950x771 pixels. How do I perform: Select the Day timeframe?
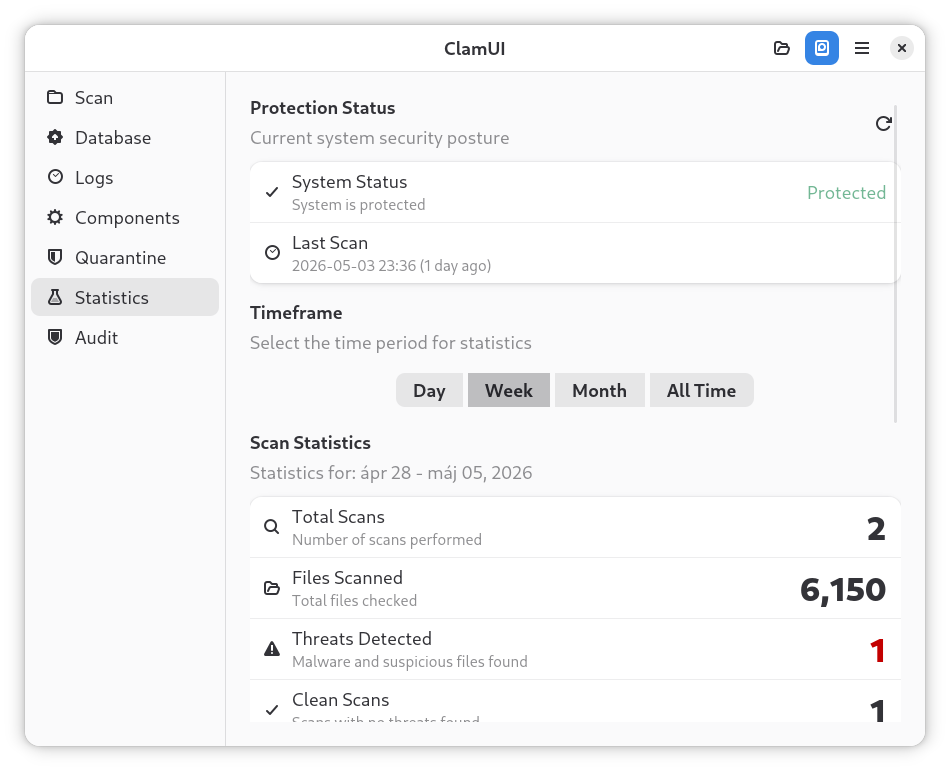429,390
